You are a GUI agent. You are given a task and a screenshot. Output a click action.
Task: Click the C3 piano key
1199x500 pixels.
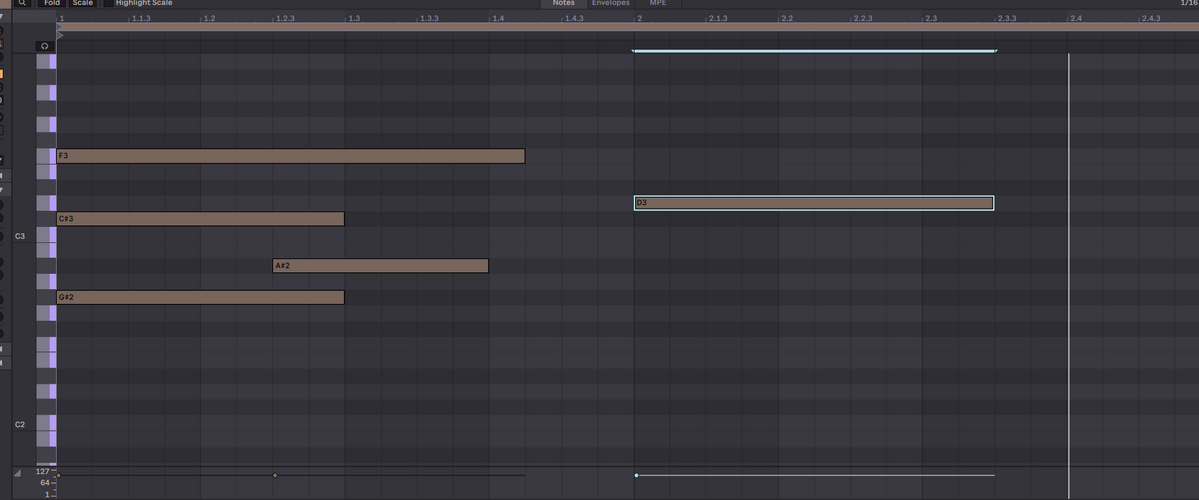point(47,235)
